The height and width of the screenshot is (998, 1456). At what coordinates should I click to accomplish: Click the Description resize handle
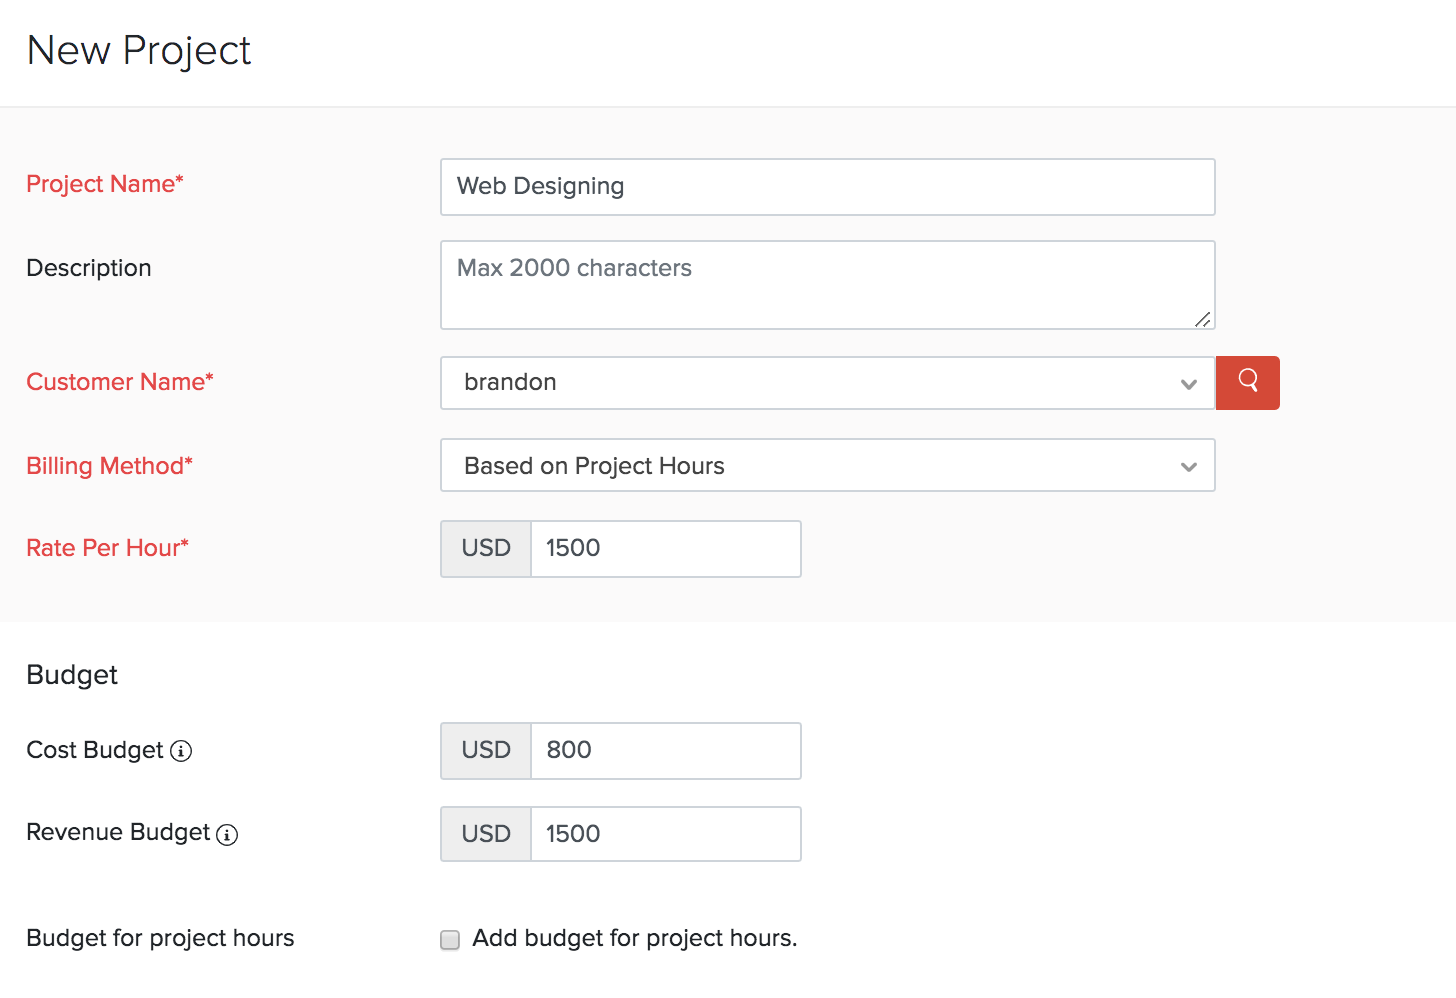[x=1203, y=319]
